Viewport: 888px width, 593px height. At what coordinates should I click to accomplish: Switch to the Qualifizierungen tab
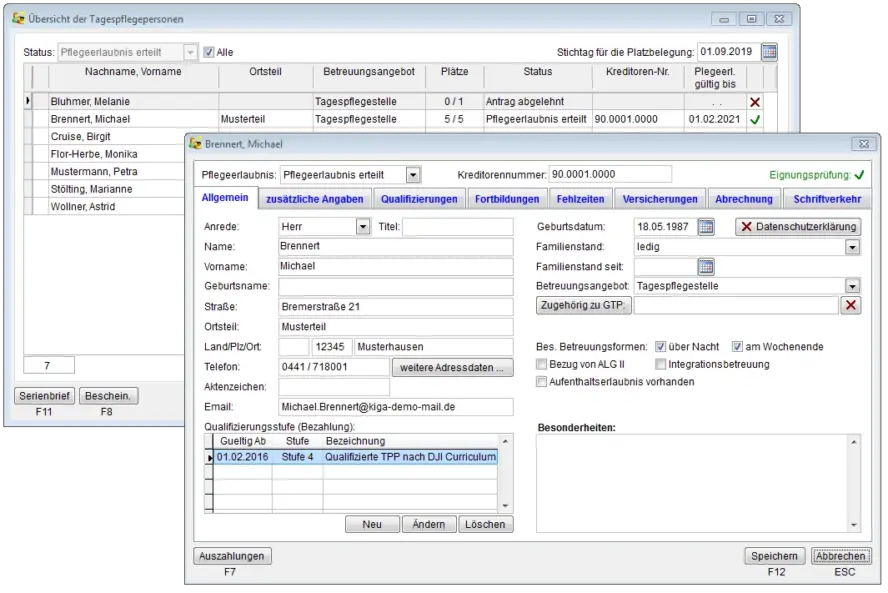coord(419,199)
